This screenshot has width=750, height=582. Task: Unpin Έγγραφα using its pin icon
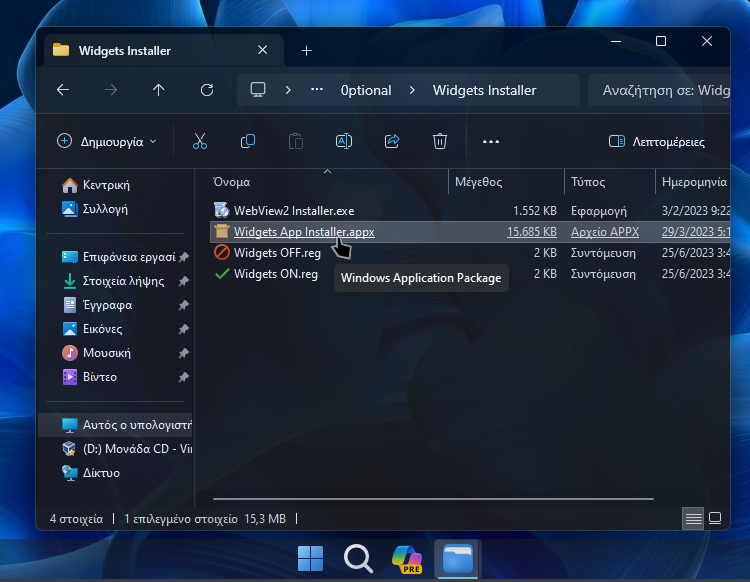pos(184,305)
